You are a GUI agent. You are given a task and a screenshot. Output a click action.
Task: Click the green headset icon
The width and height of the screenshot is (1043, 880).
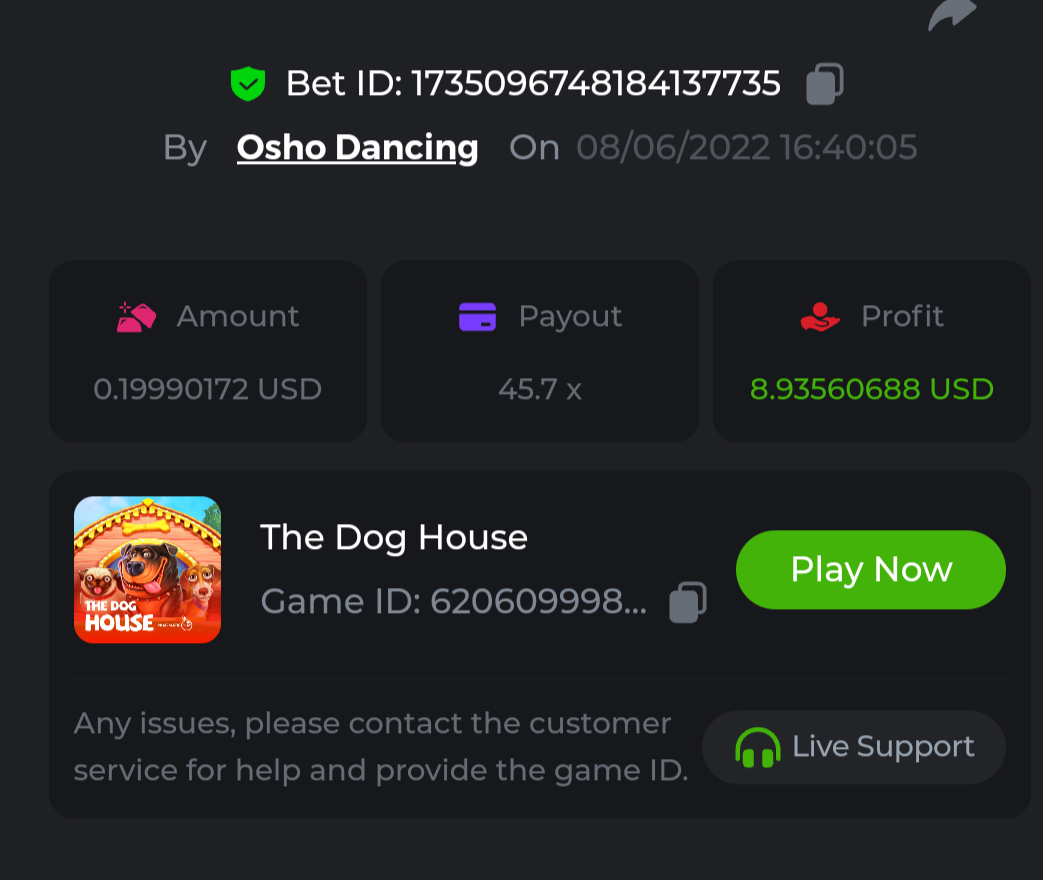click(x=757, y=747)
